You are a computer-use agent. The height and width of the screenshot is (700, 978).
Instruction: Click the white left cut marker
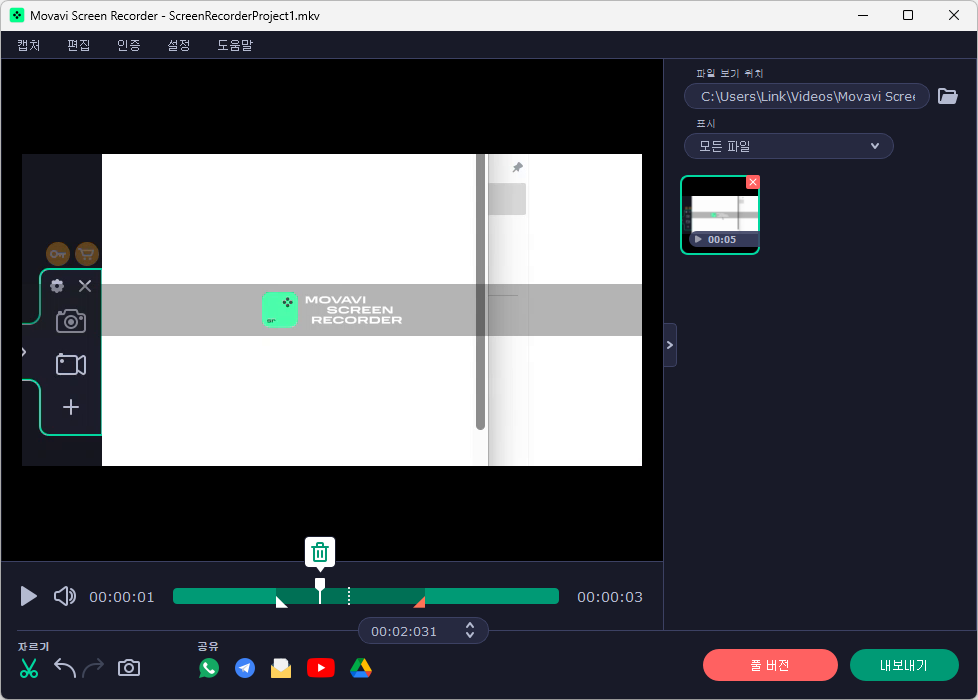281,601
